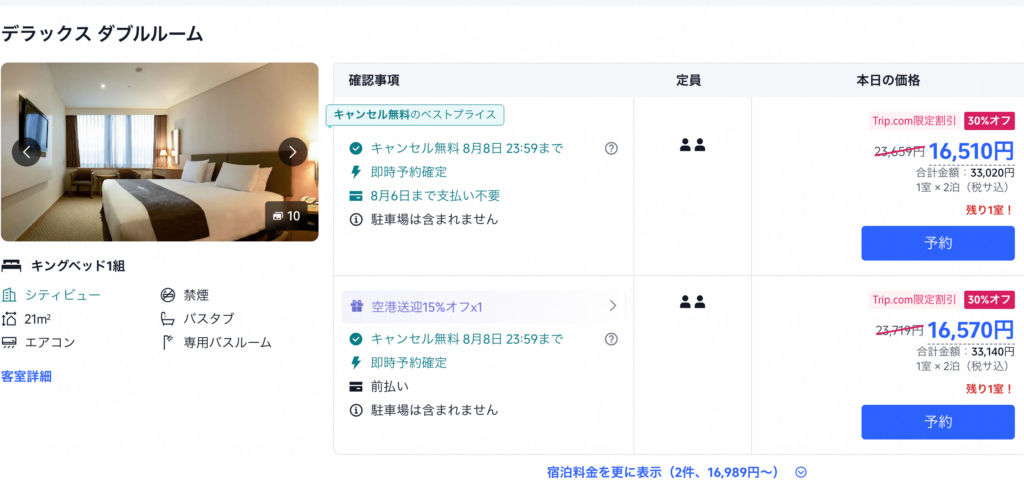The width and height of the screenshot is (1024, 481).
Task: Click total amount 合計金額:33,140円
Action: 965,352
